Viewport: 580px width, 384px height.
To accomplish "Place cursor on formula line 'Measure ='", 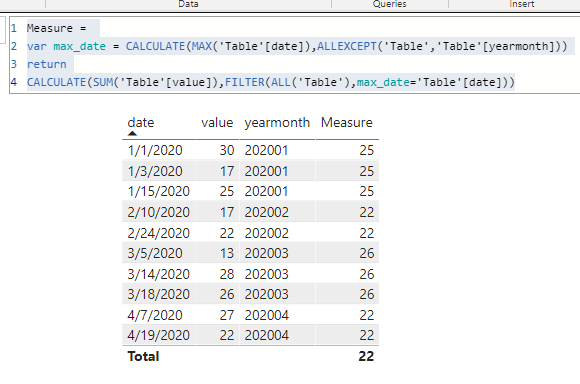I will (x=56, y=28).
